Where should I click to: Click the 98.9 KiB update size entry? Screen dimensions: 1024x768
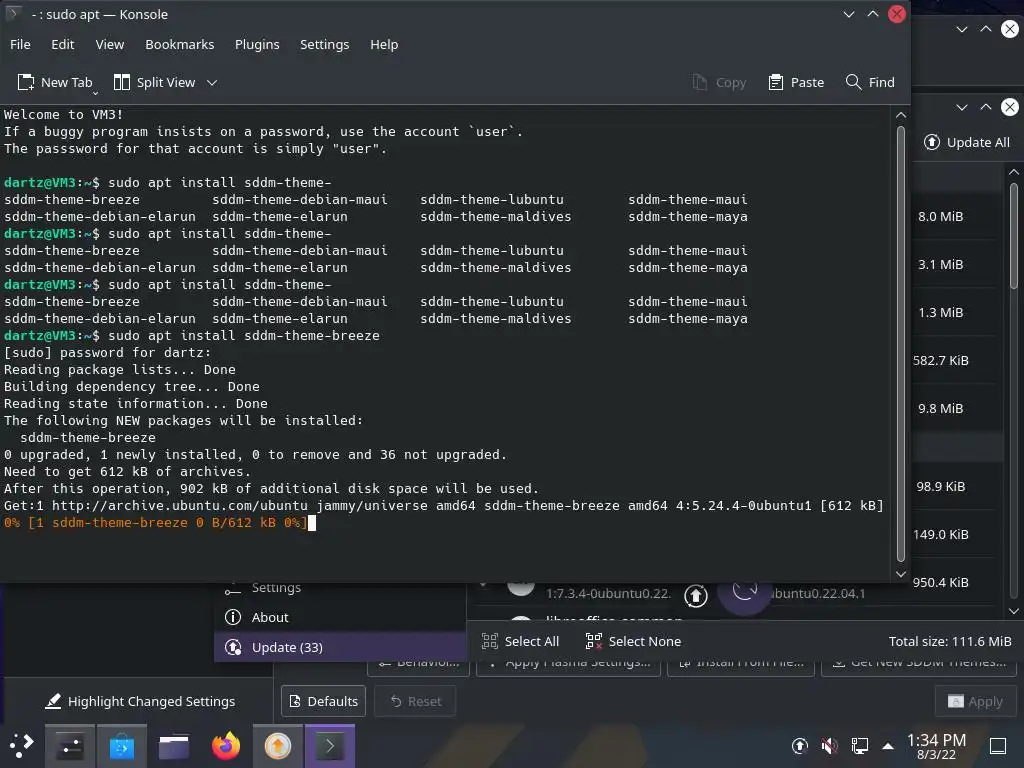coord(940,487)
